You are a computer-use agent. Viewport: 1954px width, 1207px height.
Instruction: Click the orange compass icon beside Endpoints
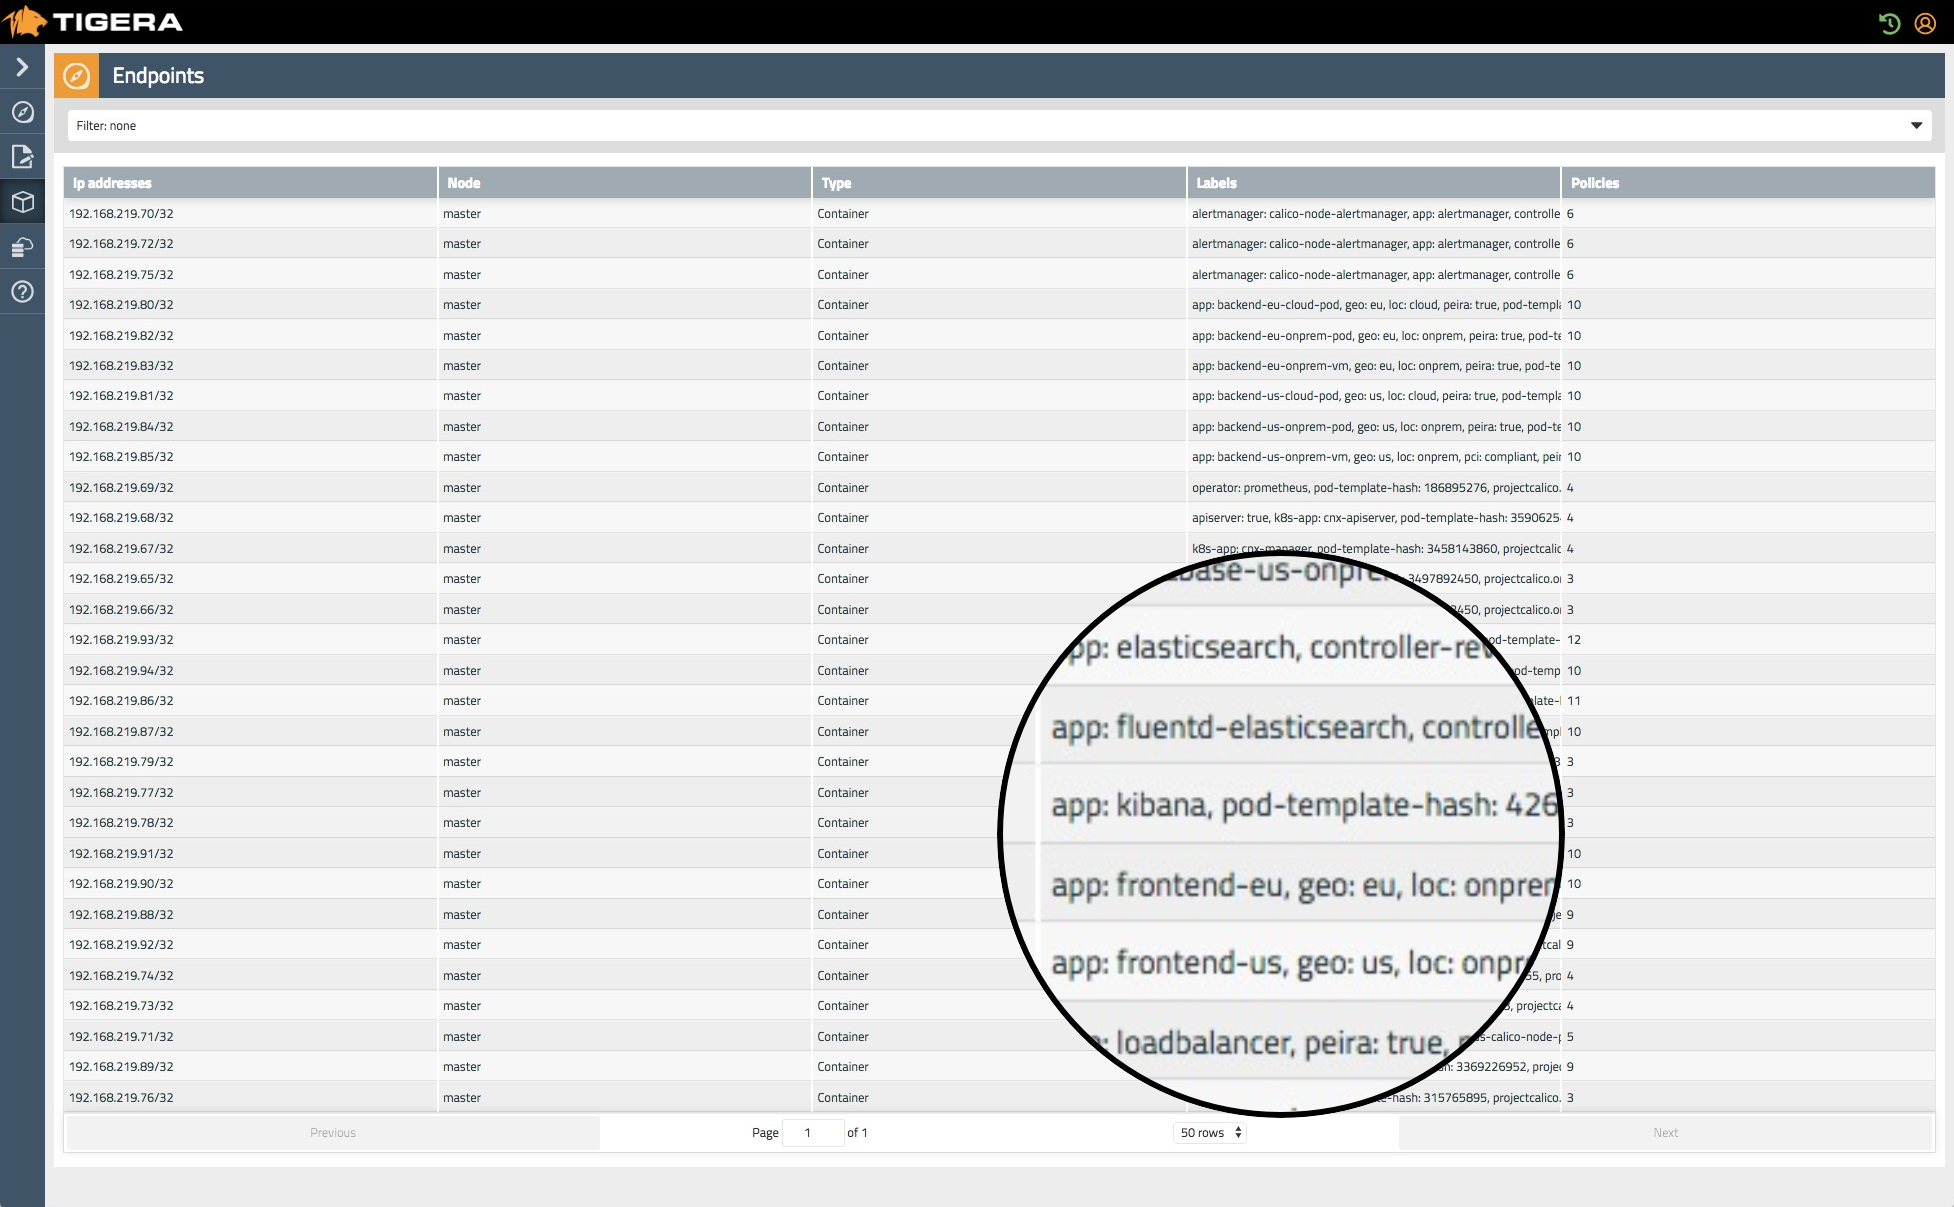76,76
